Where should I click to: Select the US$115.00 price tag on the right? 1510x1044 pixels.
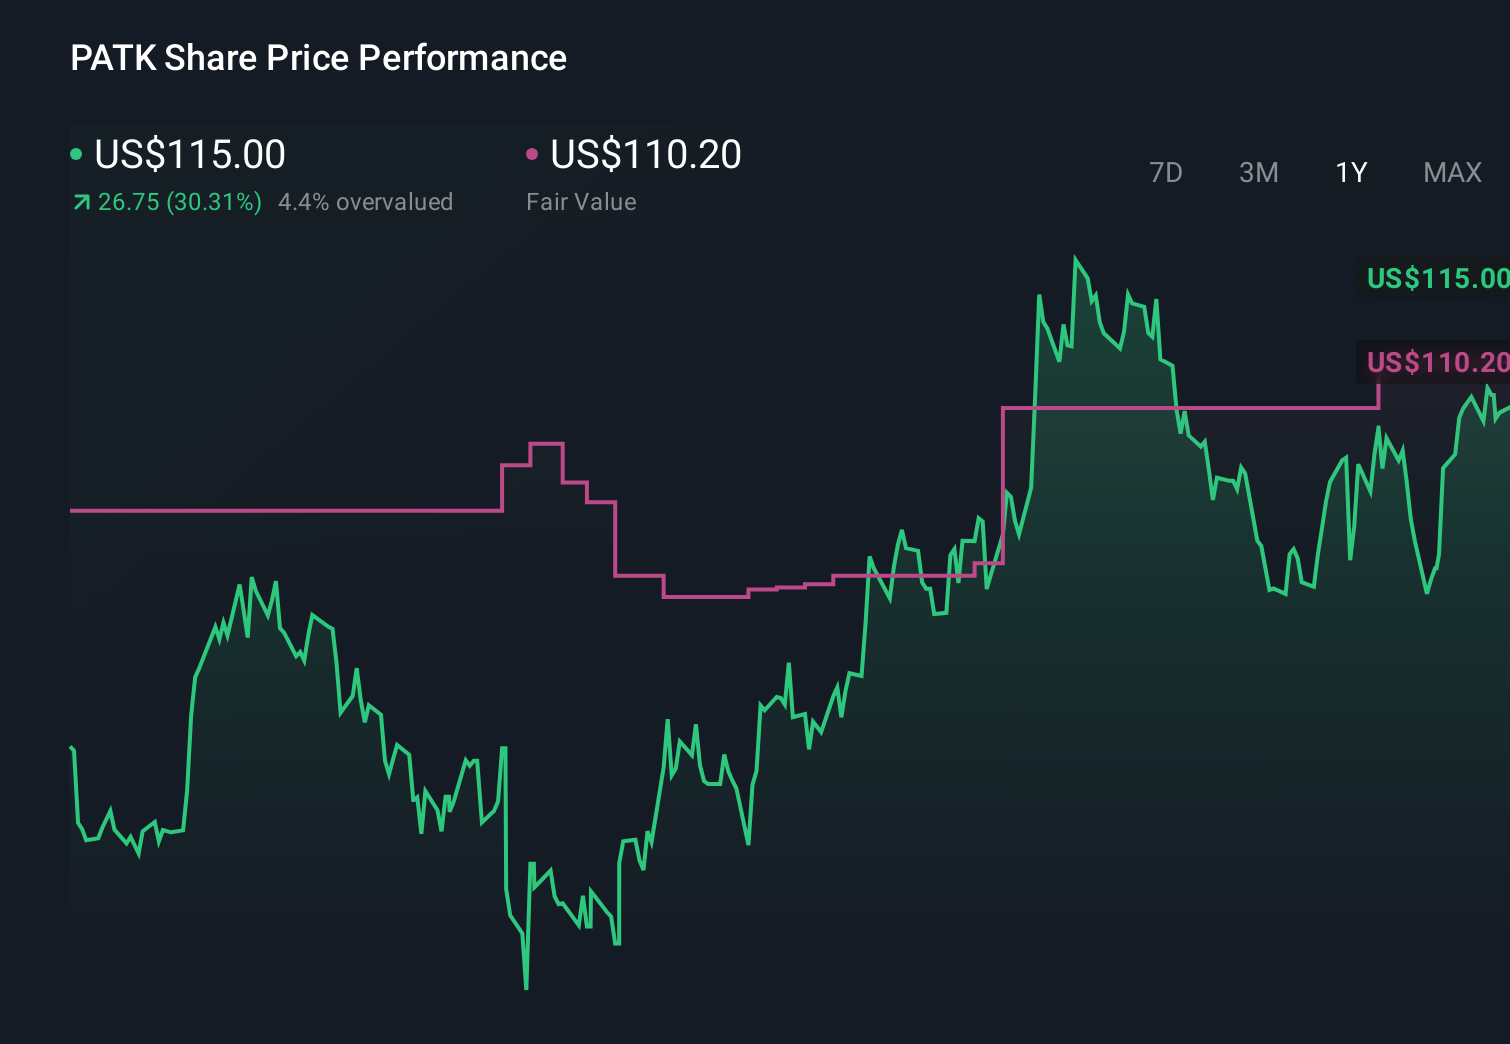point(1435,279)
